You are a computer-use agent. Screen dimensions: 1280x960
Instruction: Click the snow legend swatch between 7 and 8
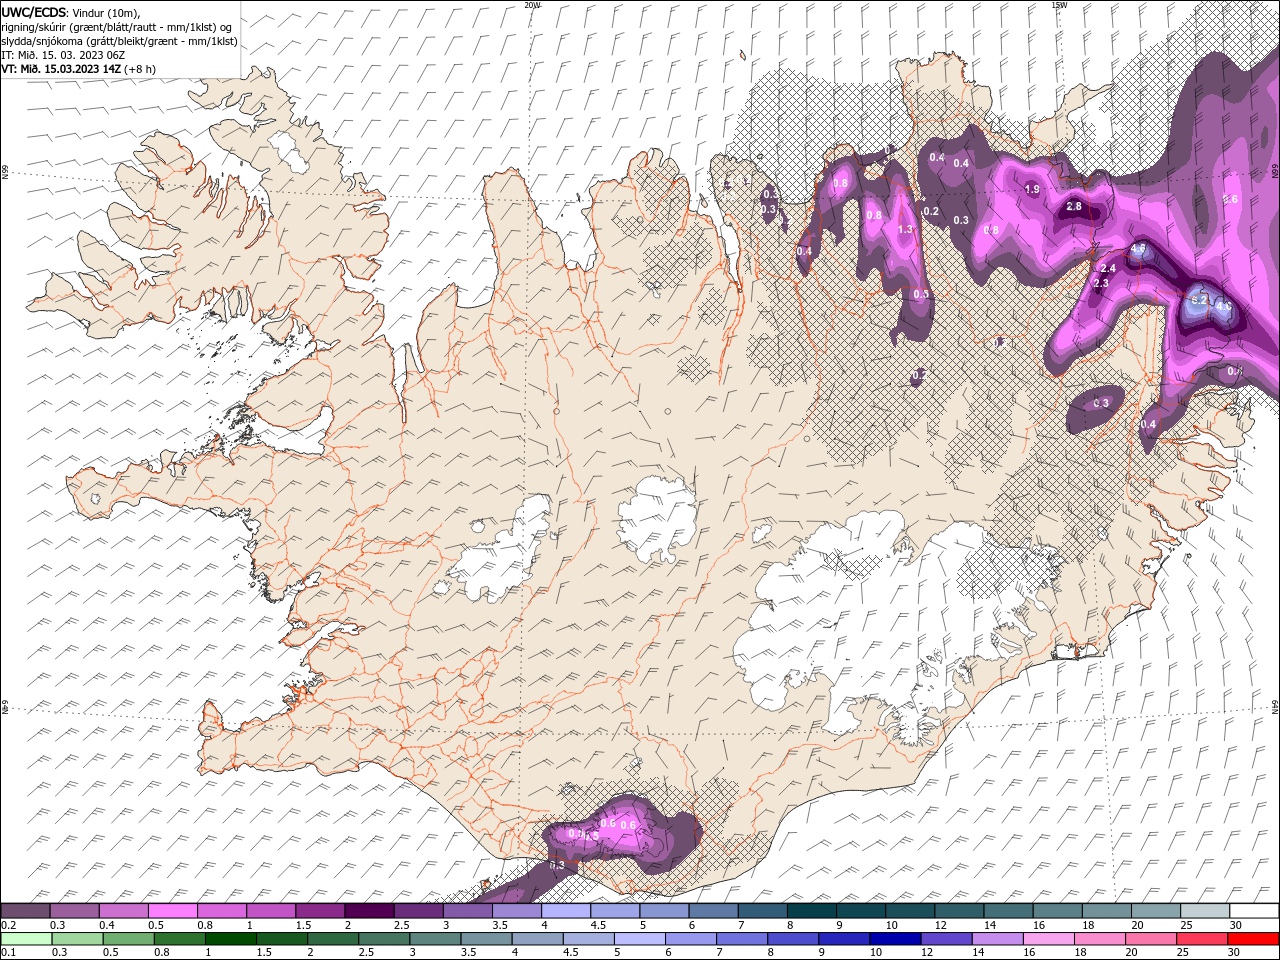coord(762,911)
